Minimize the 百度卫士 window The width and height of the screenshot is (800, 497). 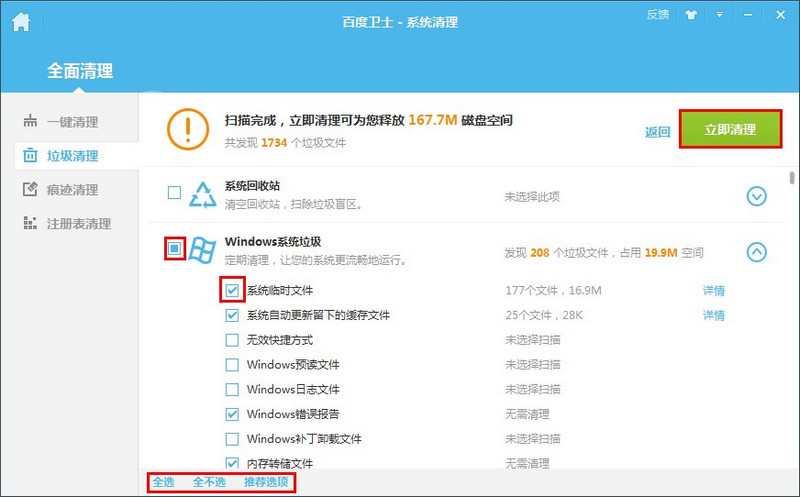748,15
